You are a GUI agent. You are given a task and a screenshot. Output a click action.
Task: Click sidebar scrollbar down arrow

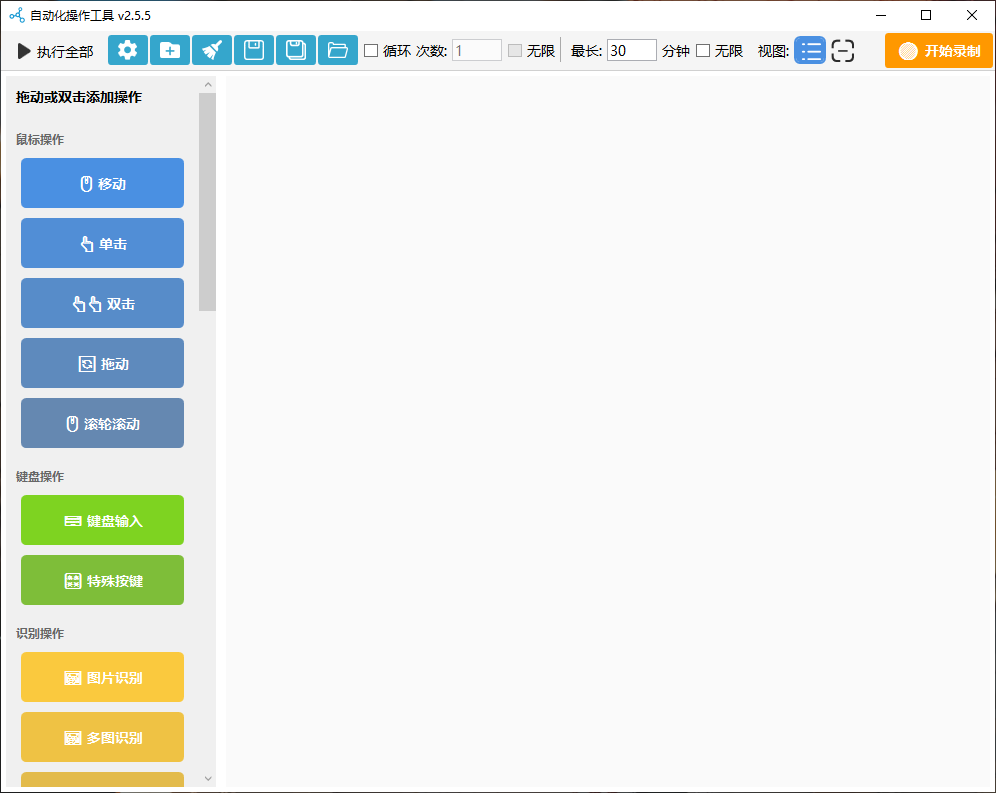tap(208, 778)
